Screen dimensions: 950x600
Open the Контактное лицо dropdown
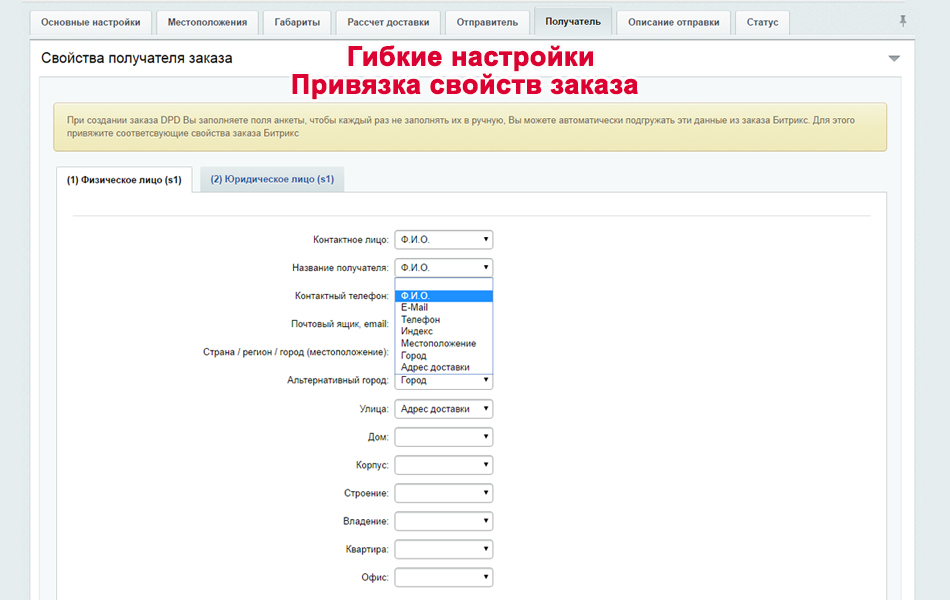coord(443,239)
